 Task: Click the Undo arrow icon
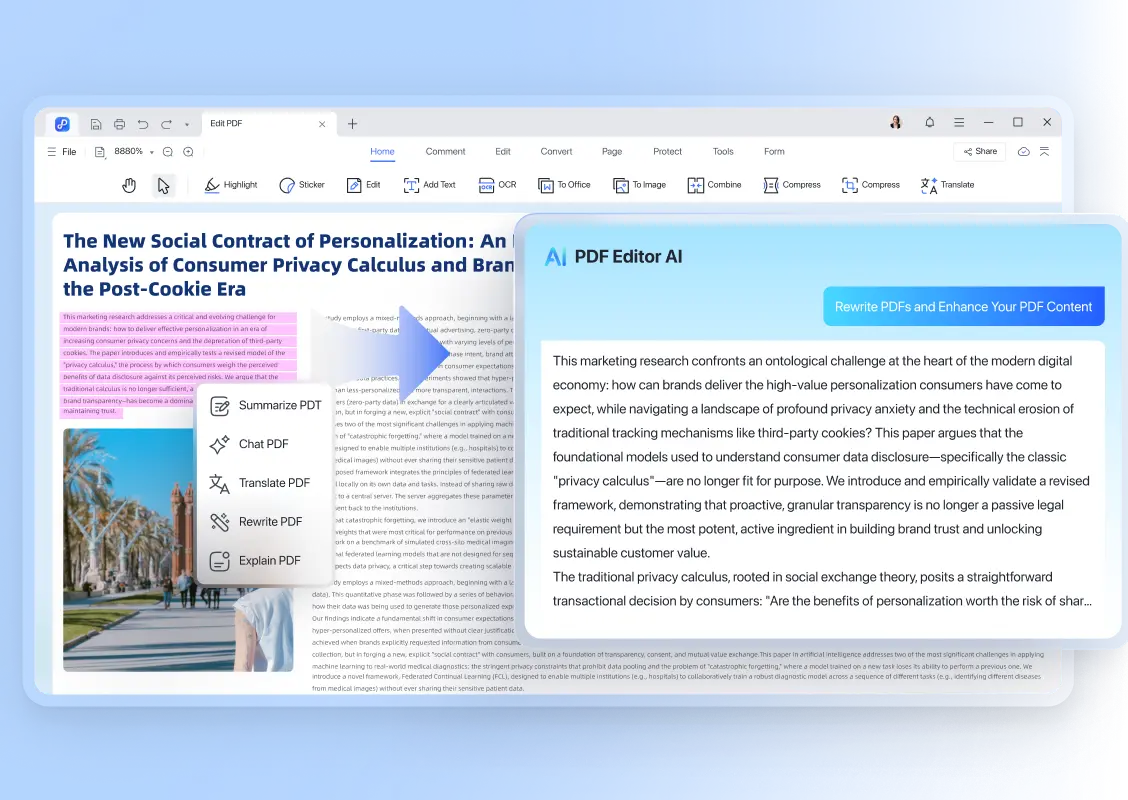[x=143, y=124]
